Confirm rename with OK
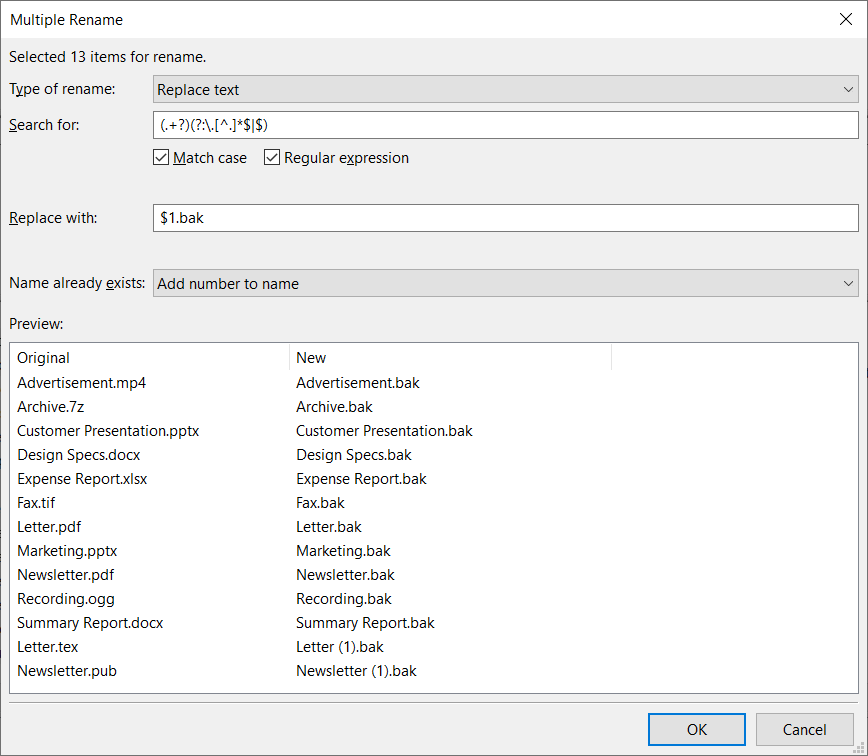This screenshot has height=756, width=868. tap(696, 729)
